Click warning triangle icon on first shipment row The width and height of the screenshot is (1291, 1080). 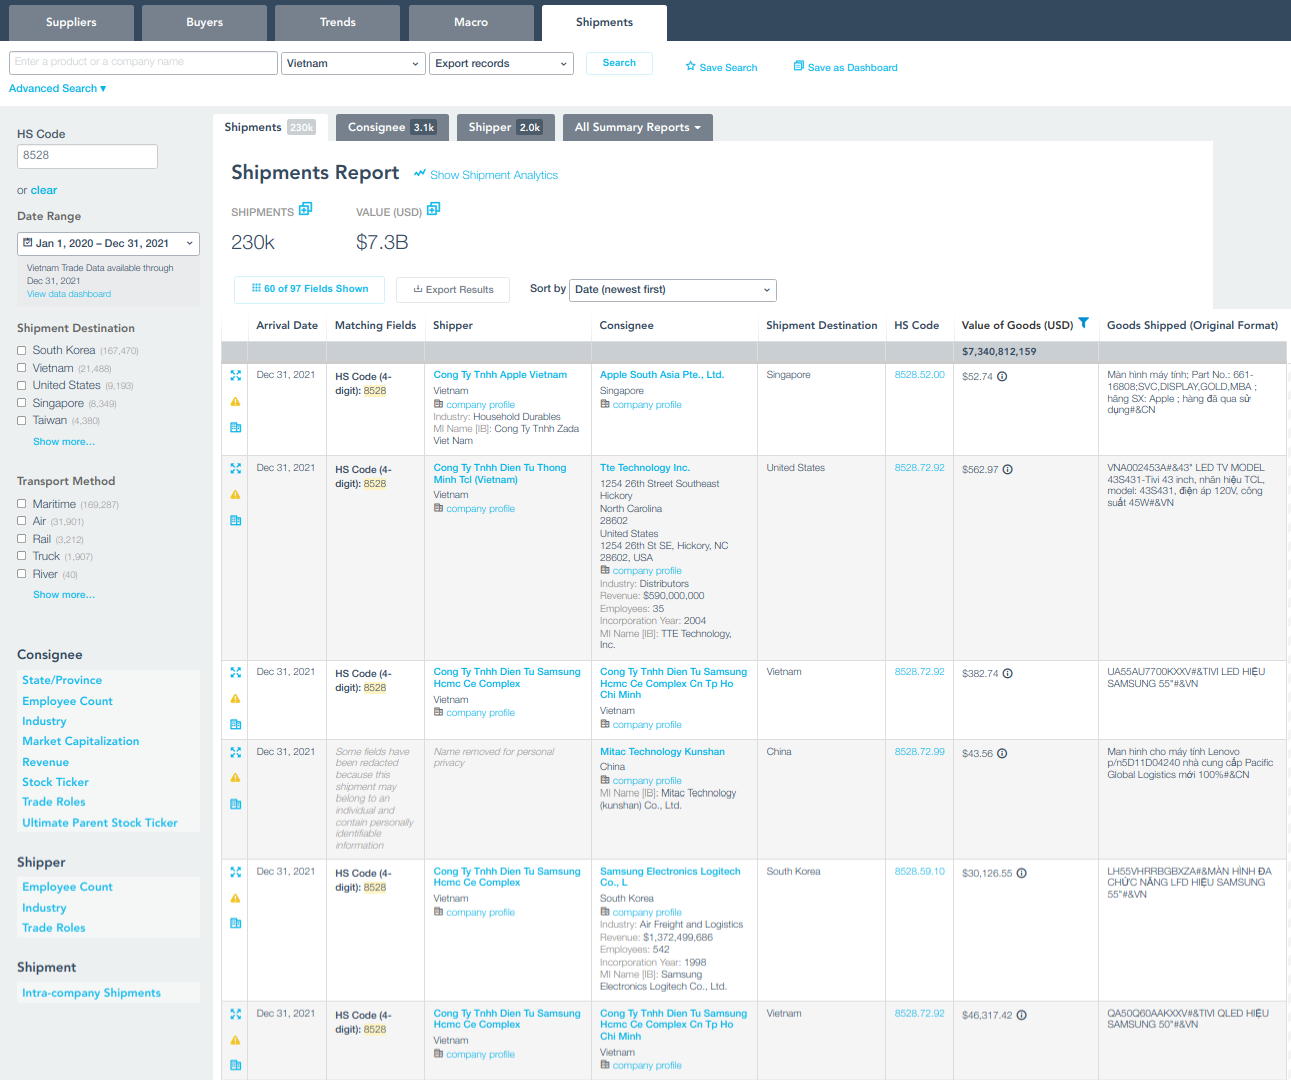(236, 402)
